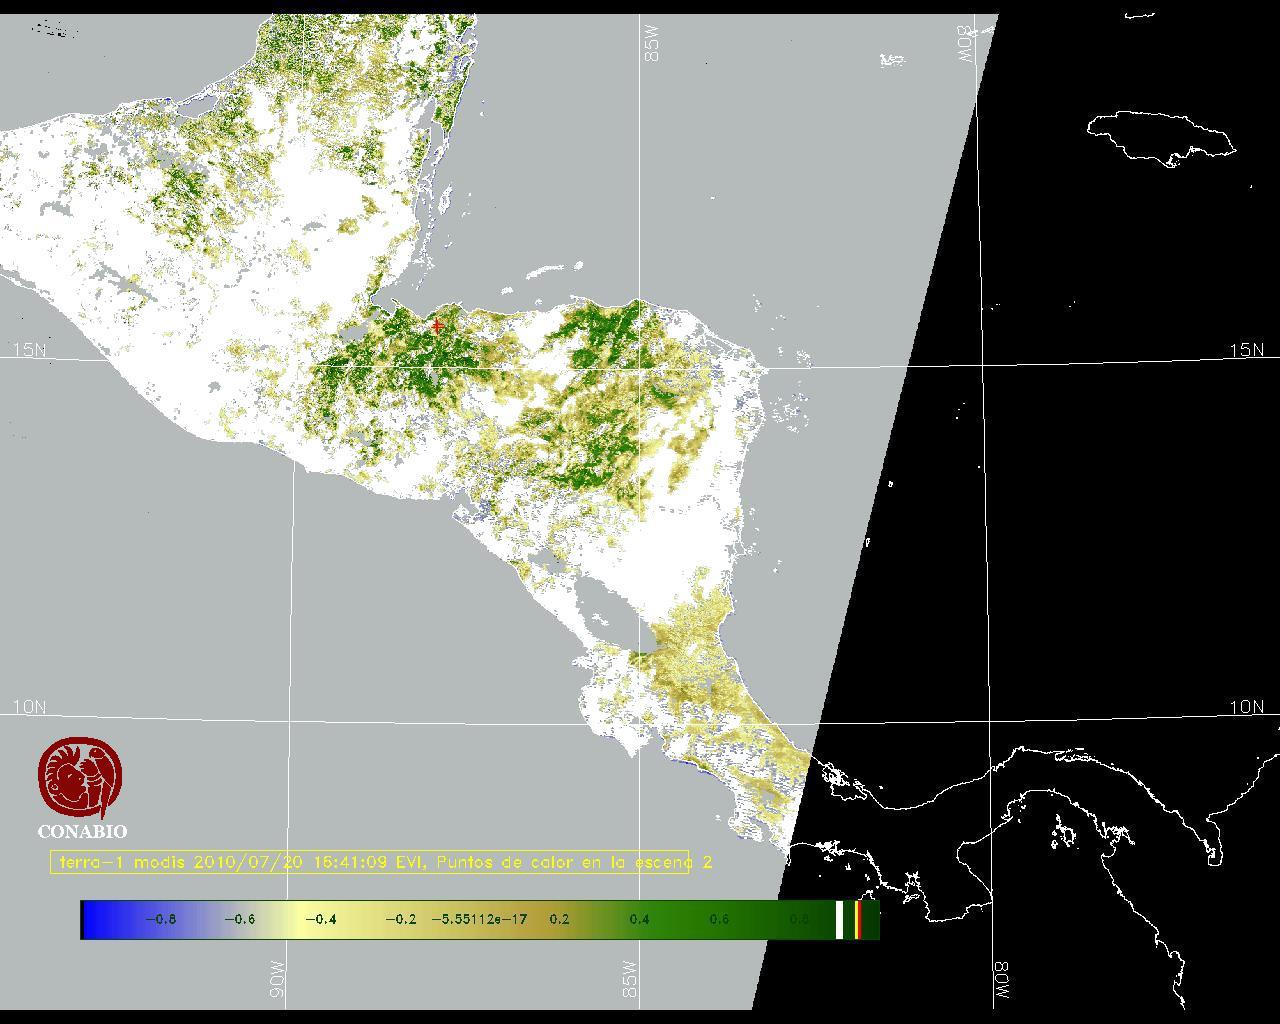Viewport: 1280px width, 1024px height.
Task: Click the red stripe on the color scale
Action: [858, 919]
